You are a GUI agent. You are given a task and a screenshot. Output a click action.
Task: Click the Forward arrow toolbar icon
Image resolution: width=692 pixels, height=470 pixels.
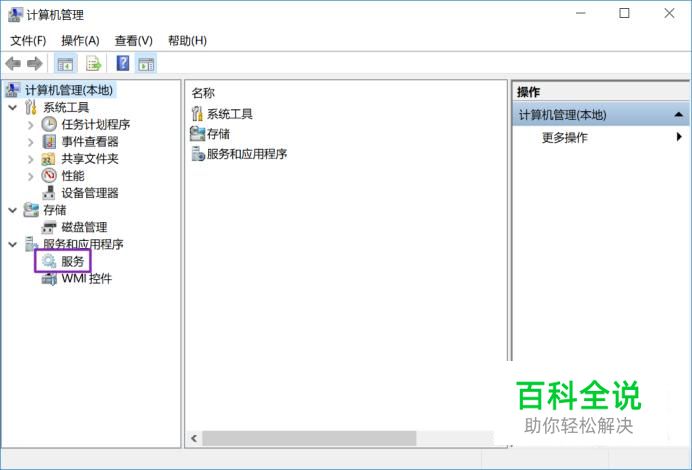pyautogui.click(x=34, y=64)
